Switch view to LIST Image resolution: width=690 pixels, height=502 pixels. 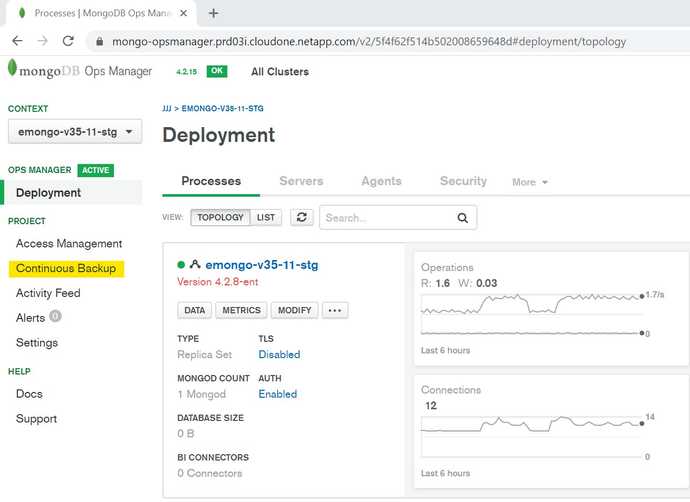266,217
